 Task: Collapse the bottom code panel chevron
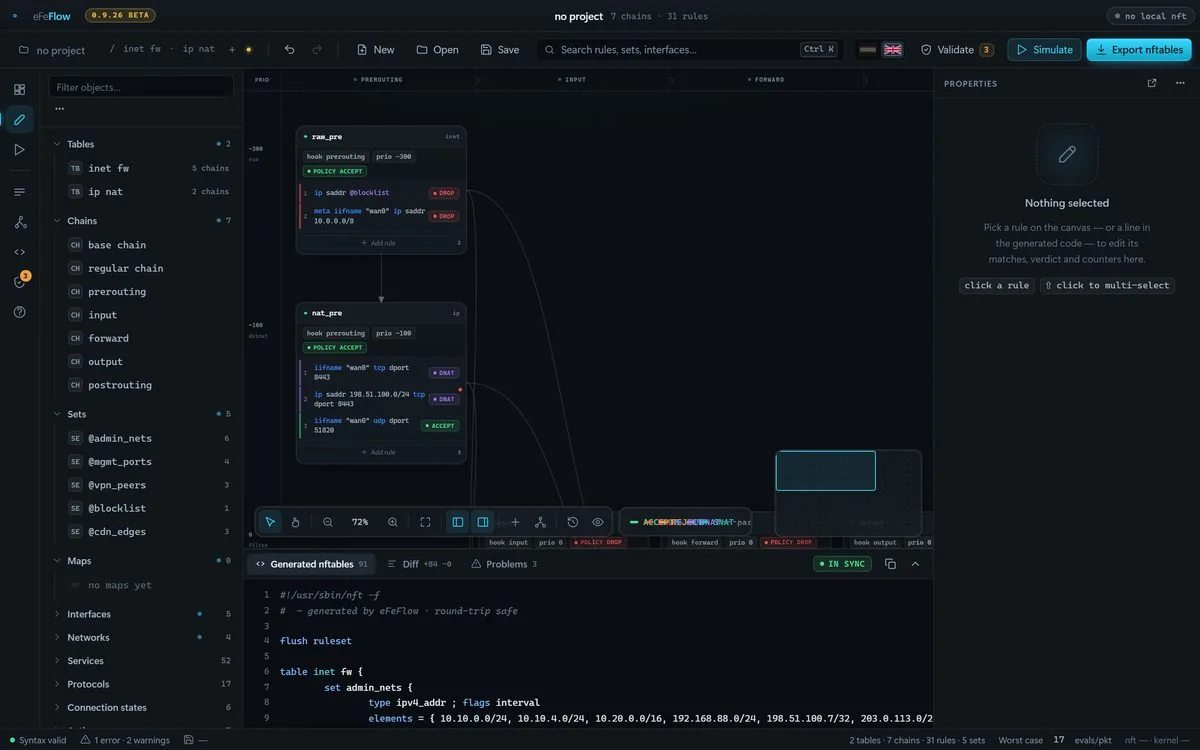[915, 564]
